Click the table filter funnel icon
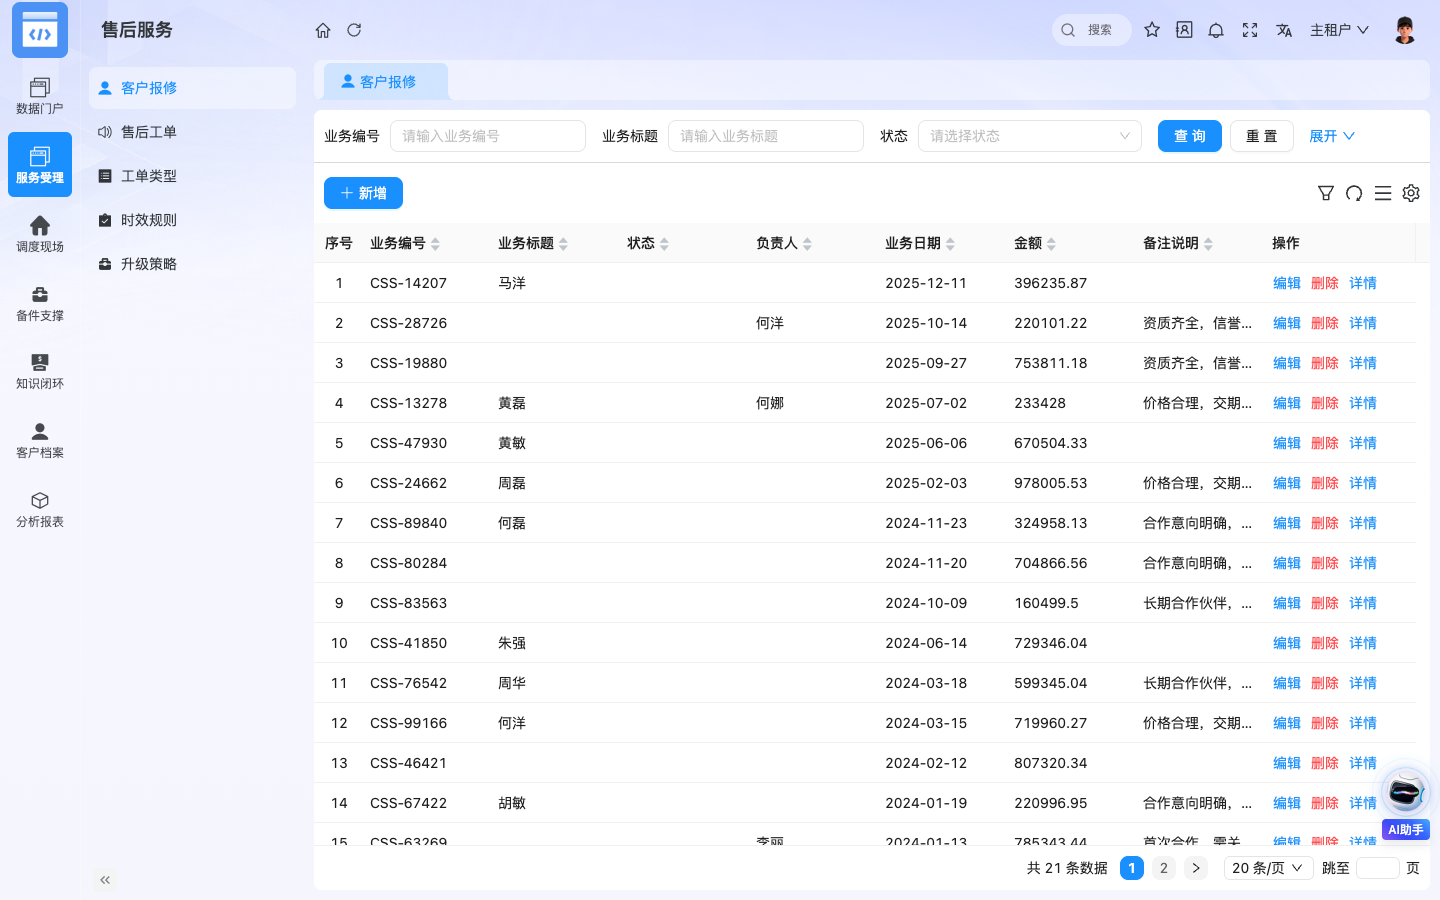The height and width of the screenshot is (900, 1440). [x=1326, y=193]
